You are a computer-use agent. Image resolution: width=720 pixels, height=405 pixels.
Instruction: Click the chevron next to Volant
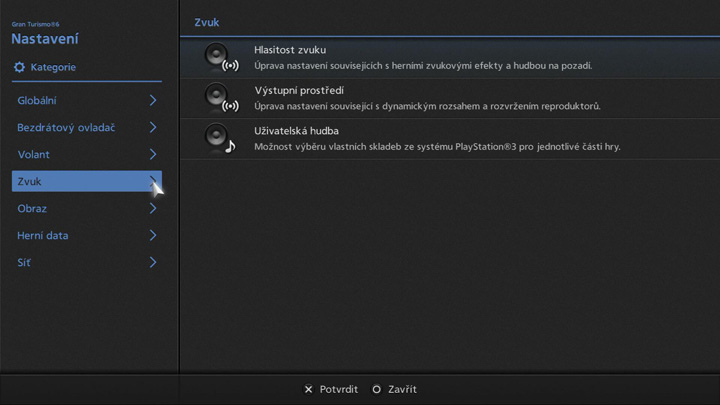coord(153,155)
